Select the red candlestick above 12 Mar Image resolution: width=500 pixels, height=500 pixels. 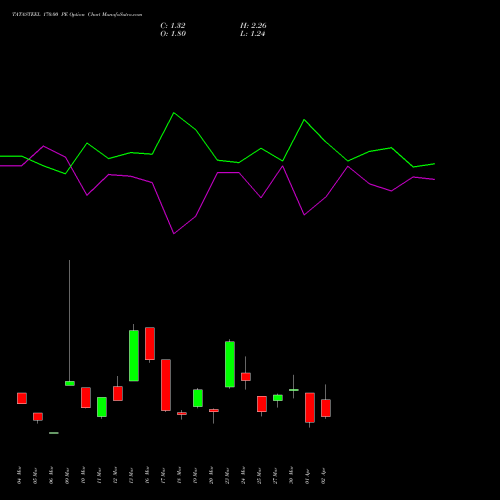click(118, 393)
